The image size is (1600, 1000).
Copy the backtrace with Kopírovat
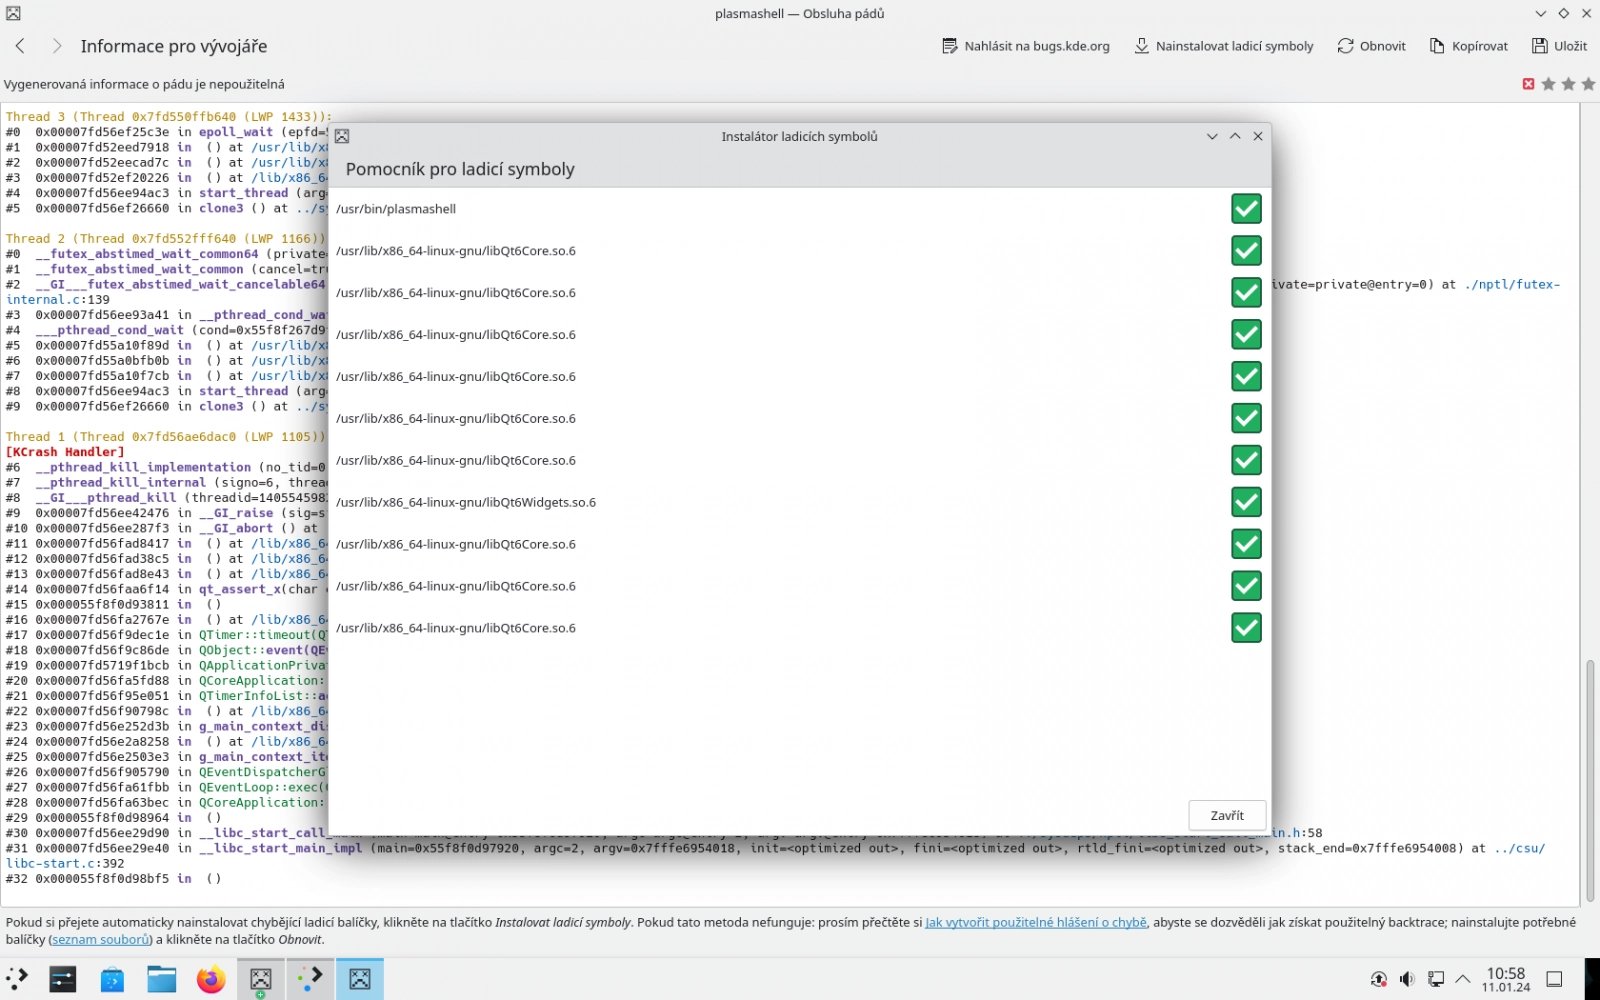pos(1468,46)
